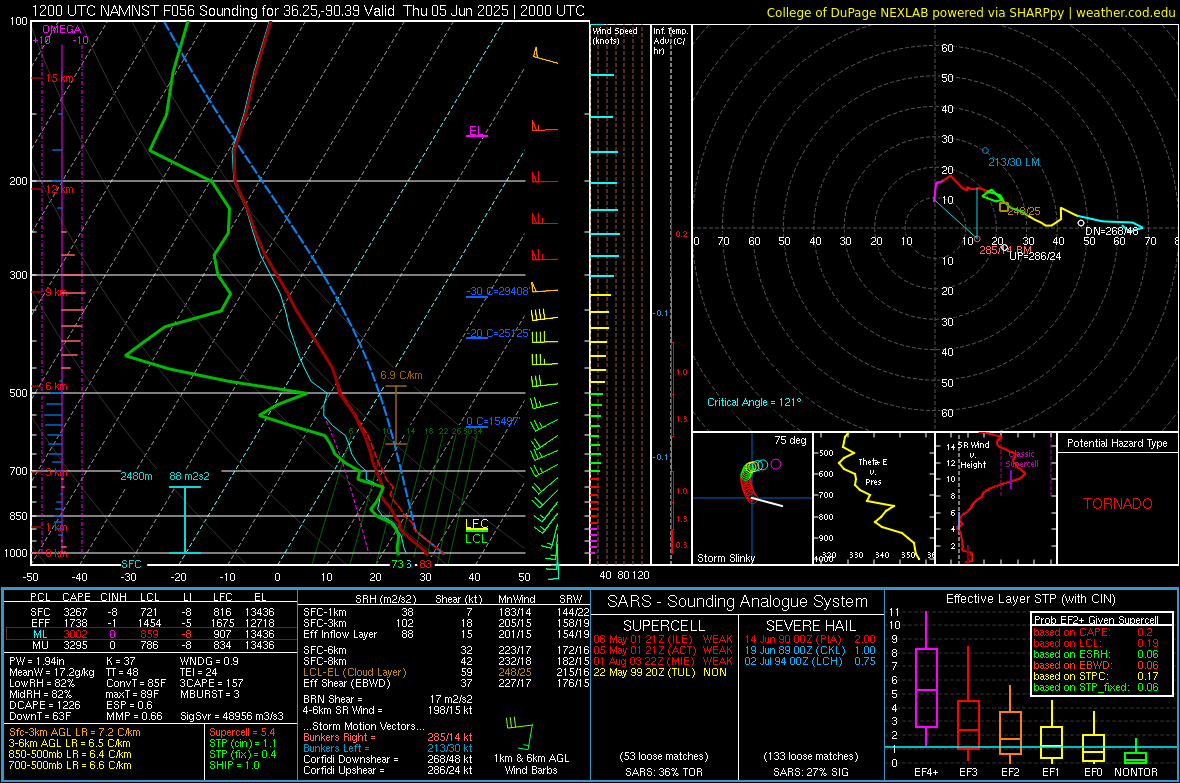Click the SARS: 27% SIG result
This screenshot has height=783, width=1180.
point(810,772)
